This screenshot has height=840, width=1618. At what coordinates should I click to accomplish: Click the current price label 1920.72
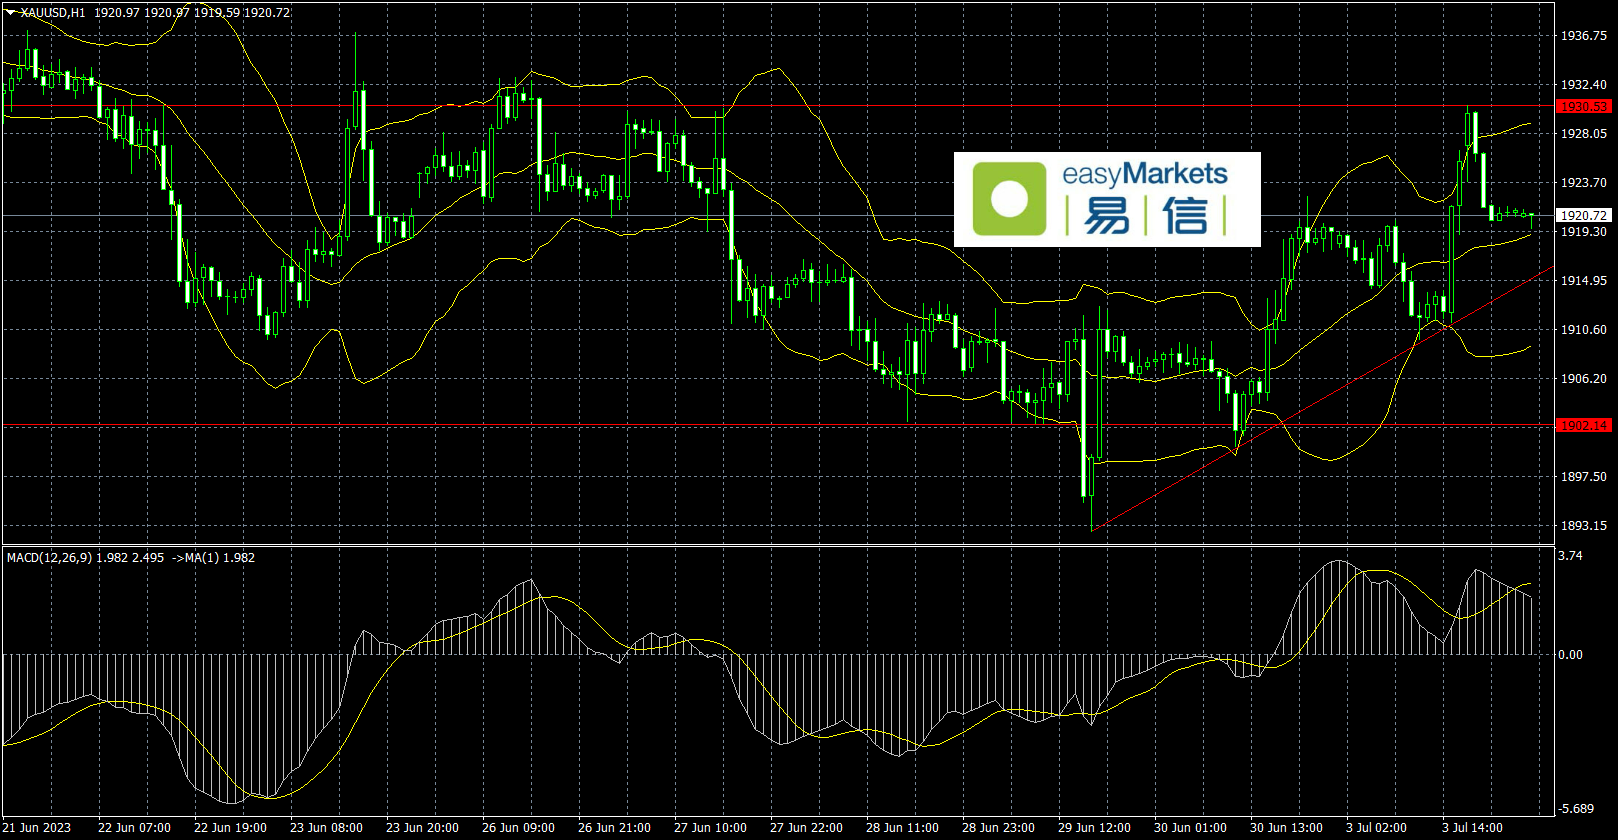1584,215
